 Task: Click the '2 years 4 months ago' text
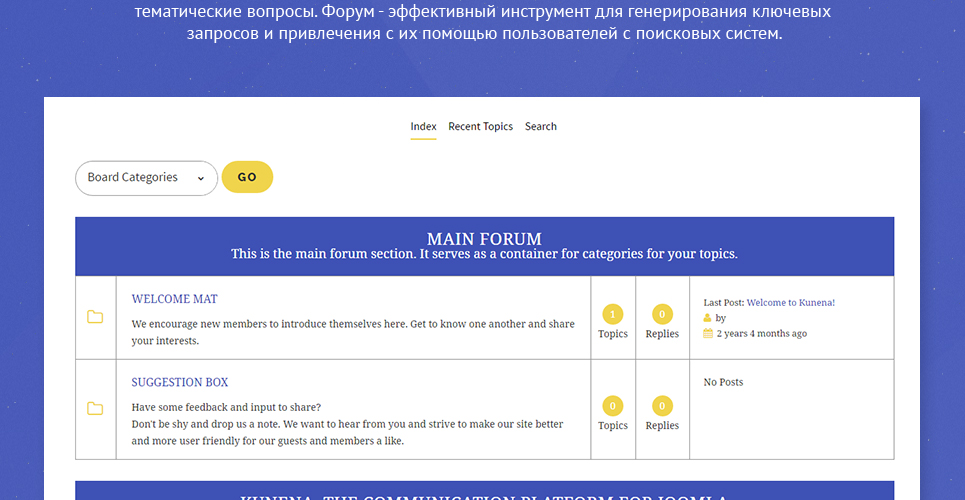click(762, 334)
